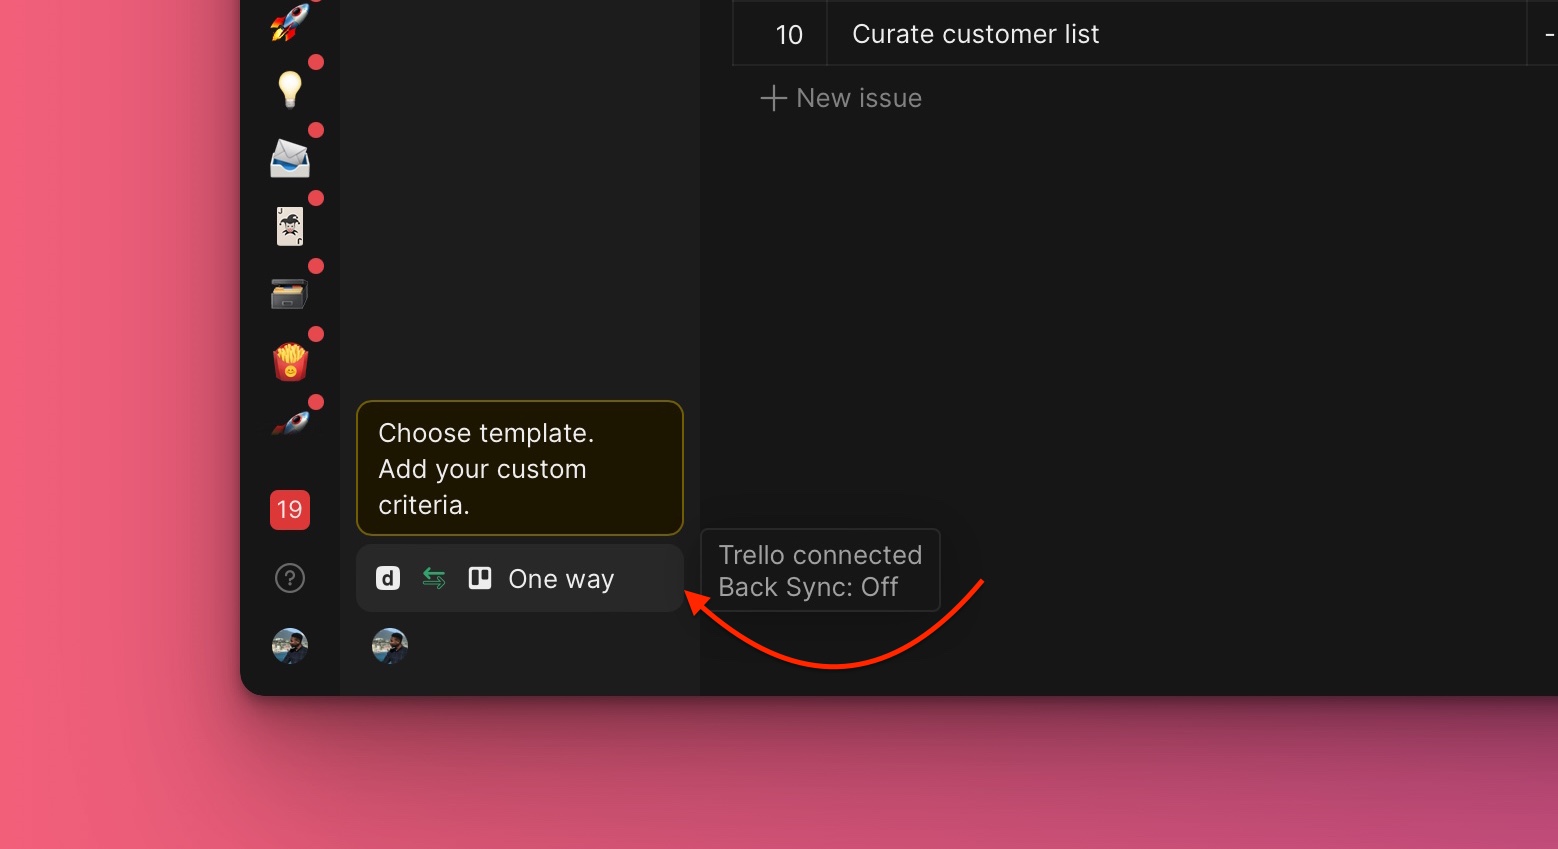
Task: Add a New issue
Action: pos(841,98)
